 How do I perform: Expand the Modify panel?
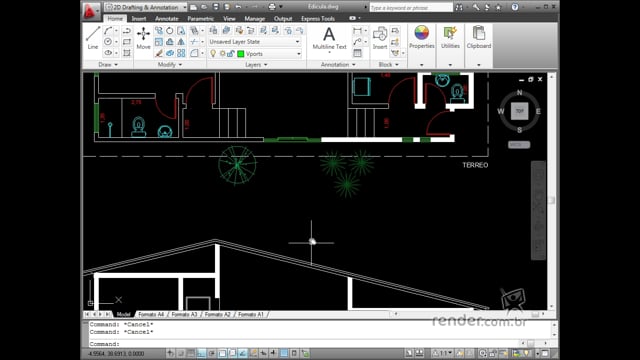click(170, 64)
